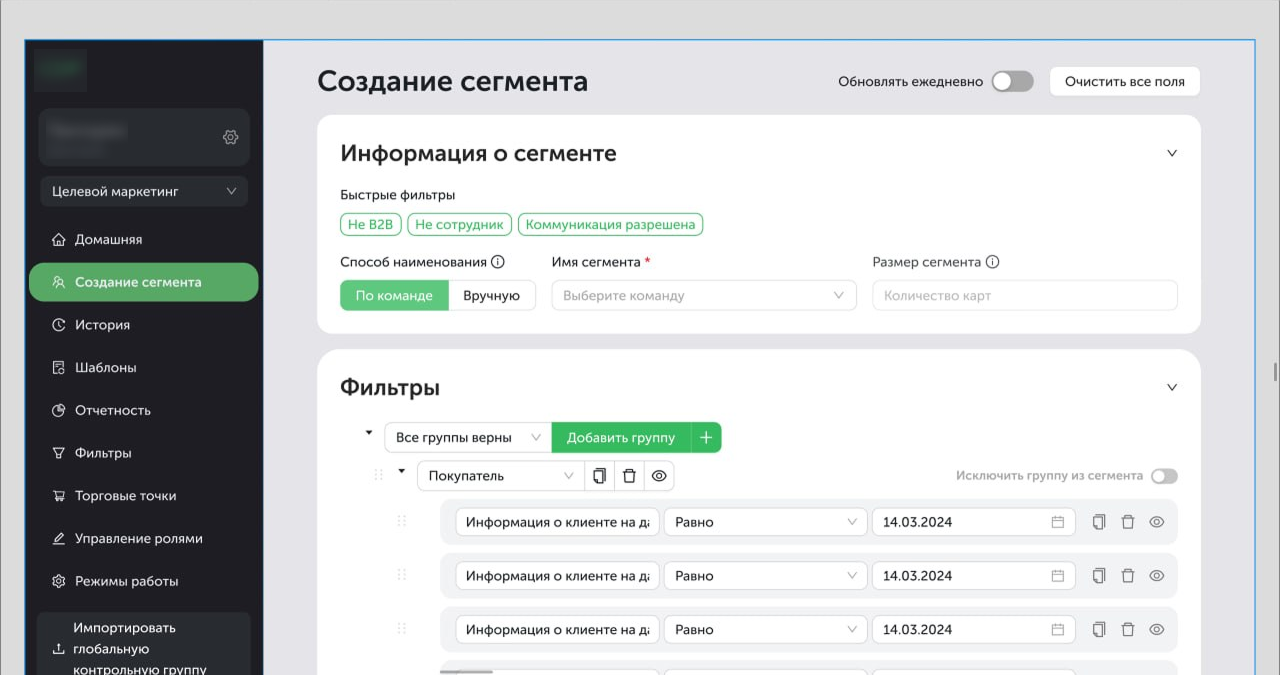Toggle Исключить группу из сегмента switch
Image resolution: width=1280 pixels, height=675 pixels.
click(1164, 476)
